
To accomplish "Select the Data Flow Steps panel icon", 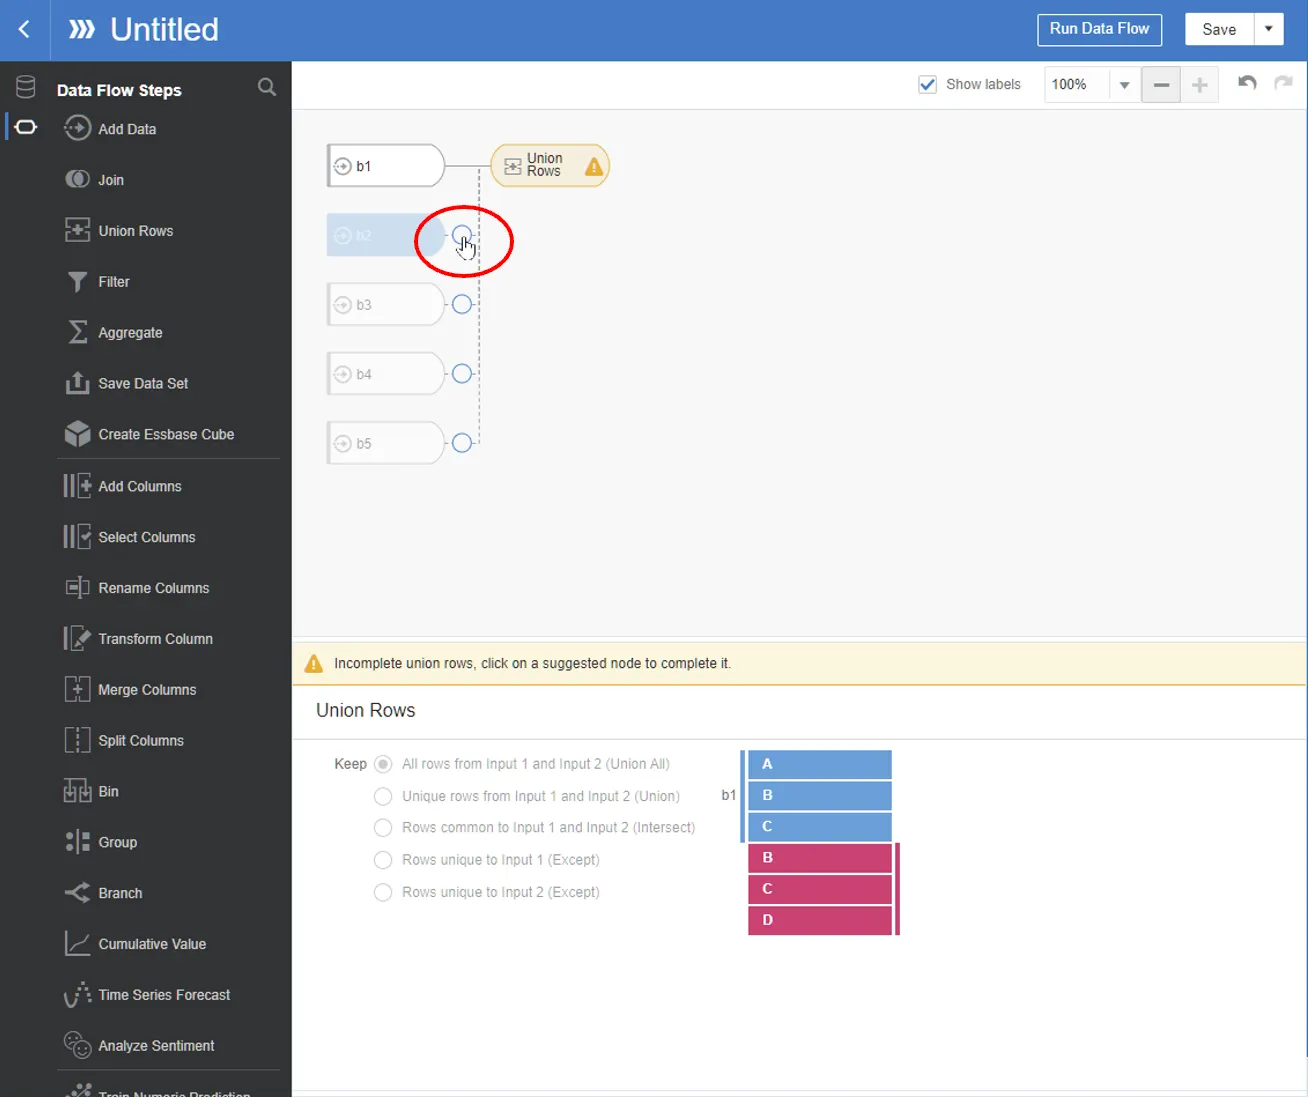I will pyautogui.click(x=26, y=127).
